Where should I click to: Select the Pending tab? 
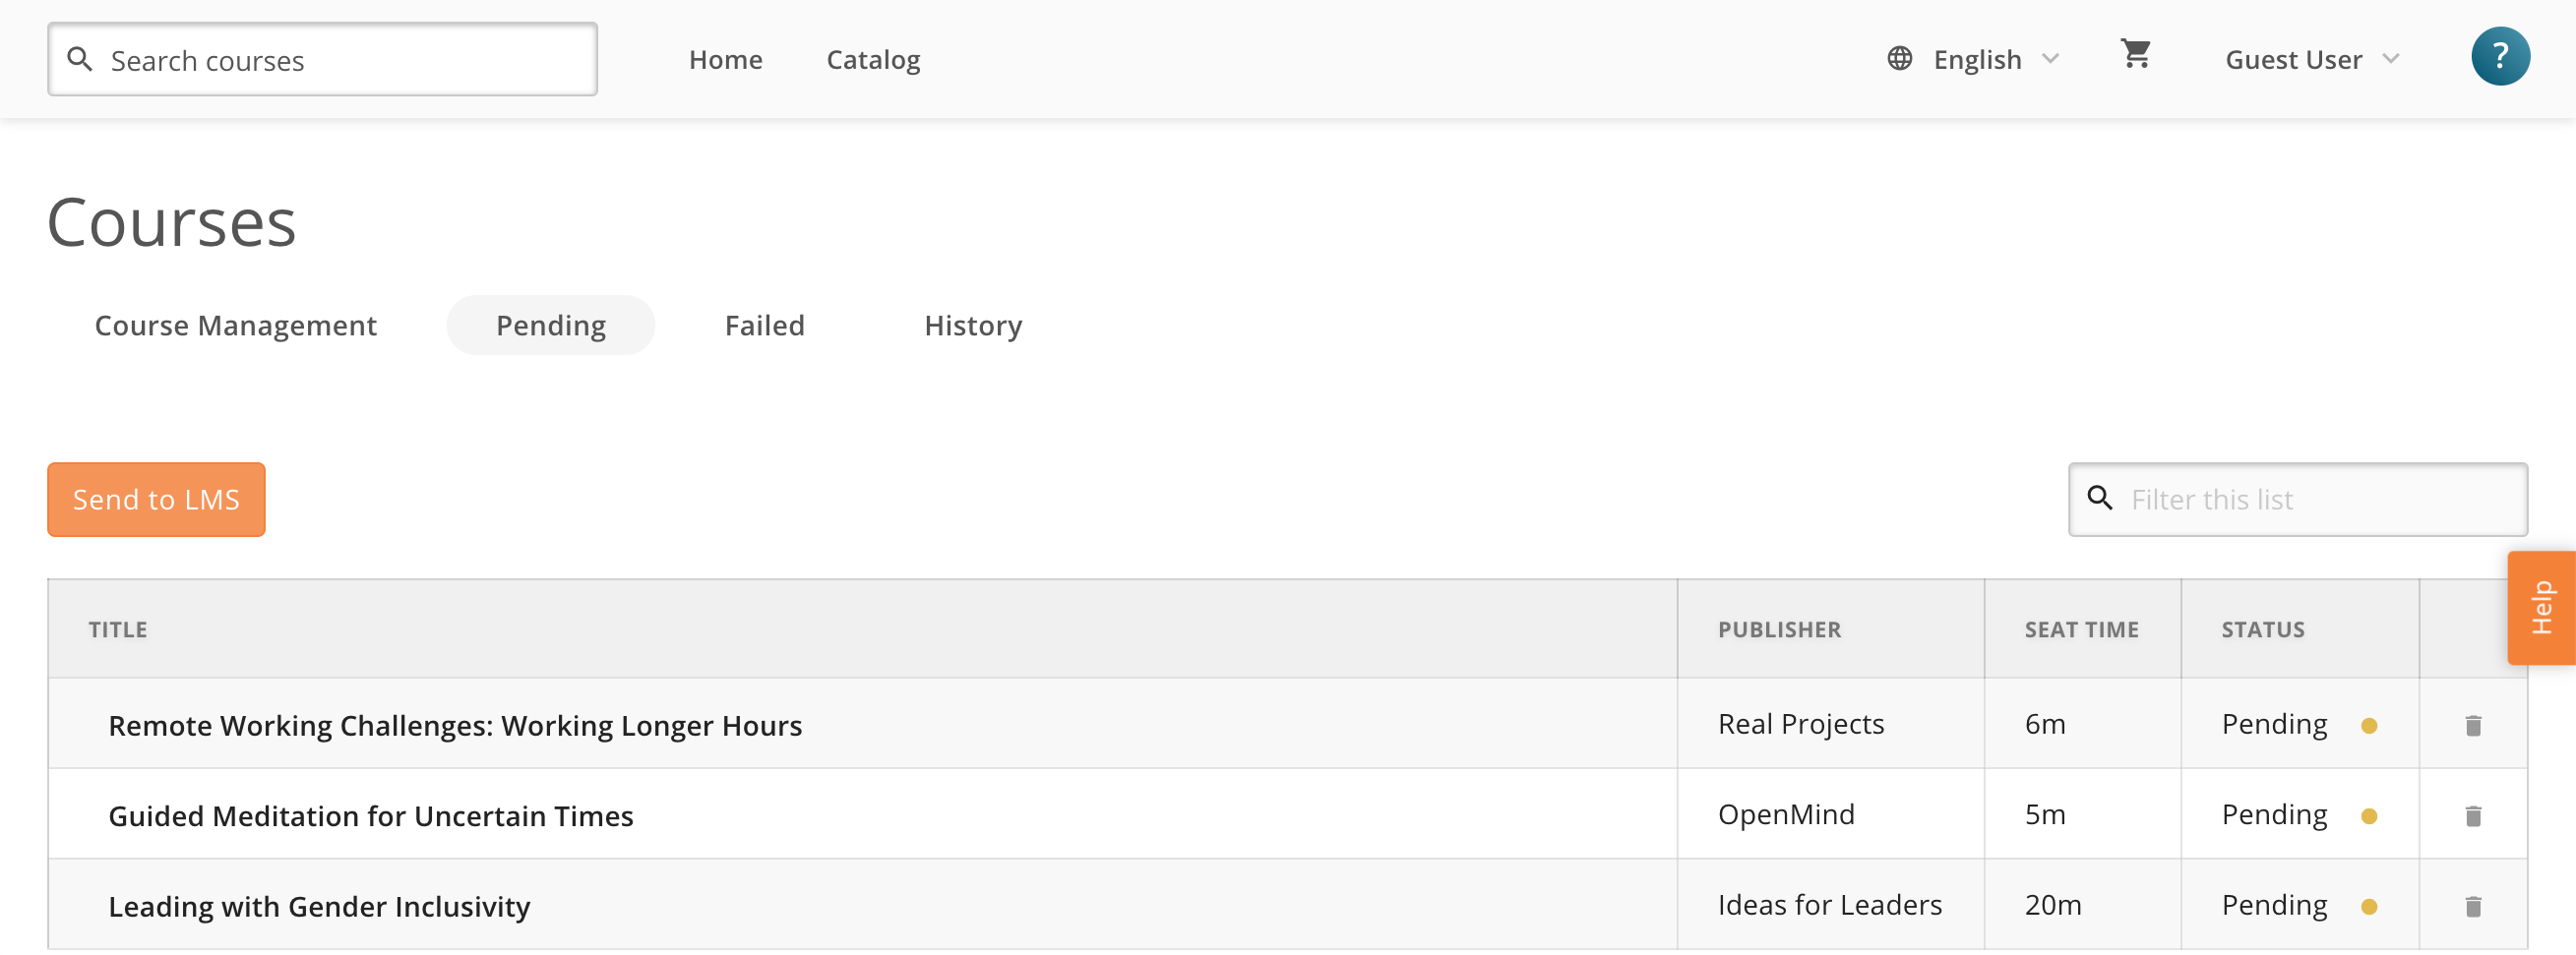tap(550, 325)
